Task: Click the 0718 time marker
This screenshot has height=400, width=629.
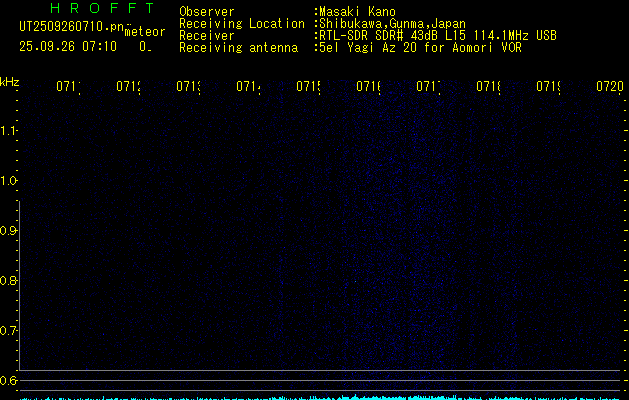Action: click(488, 87)
